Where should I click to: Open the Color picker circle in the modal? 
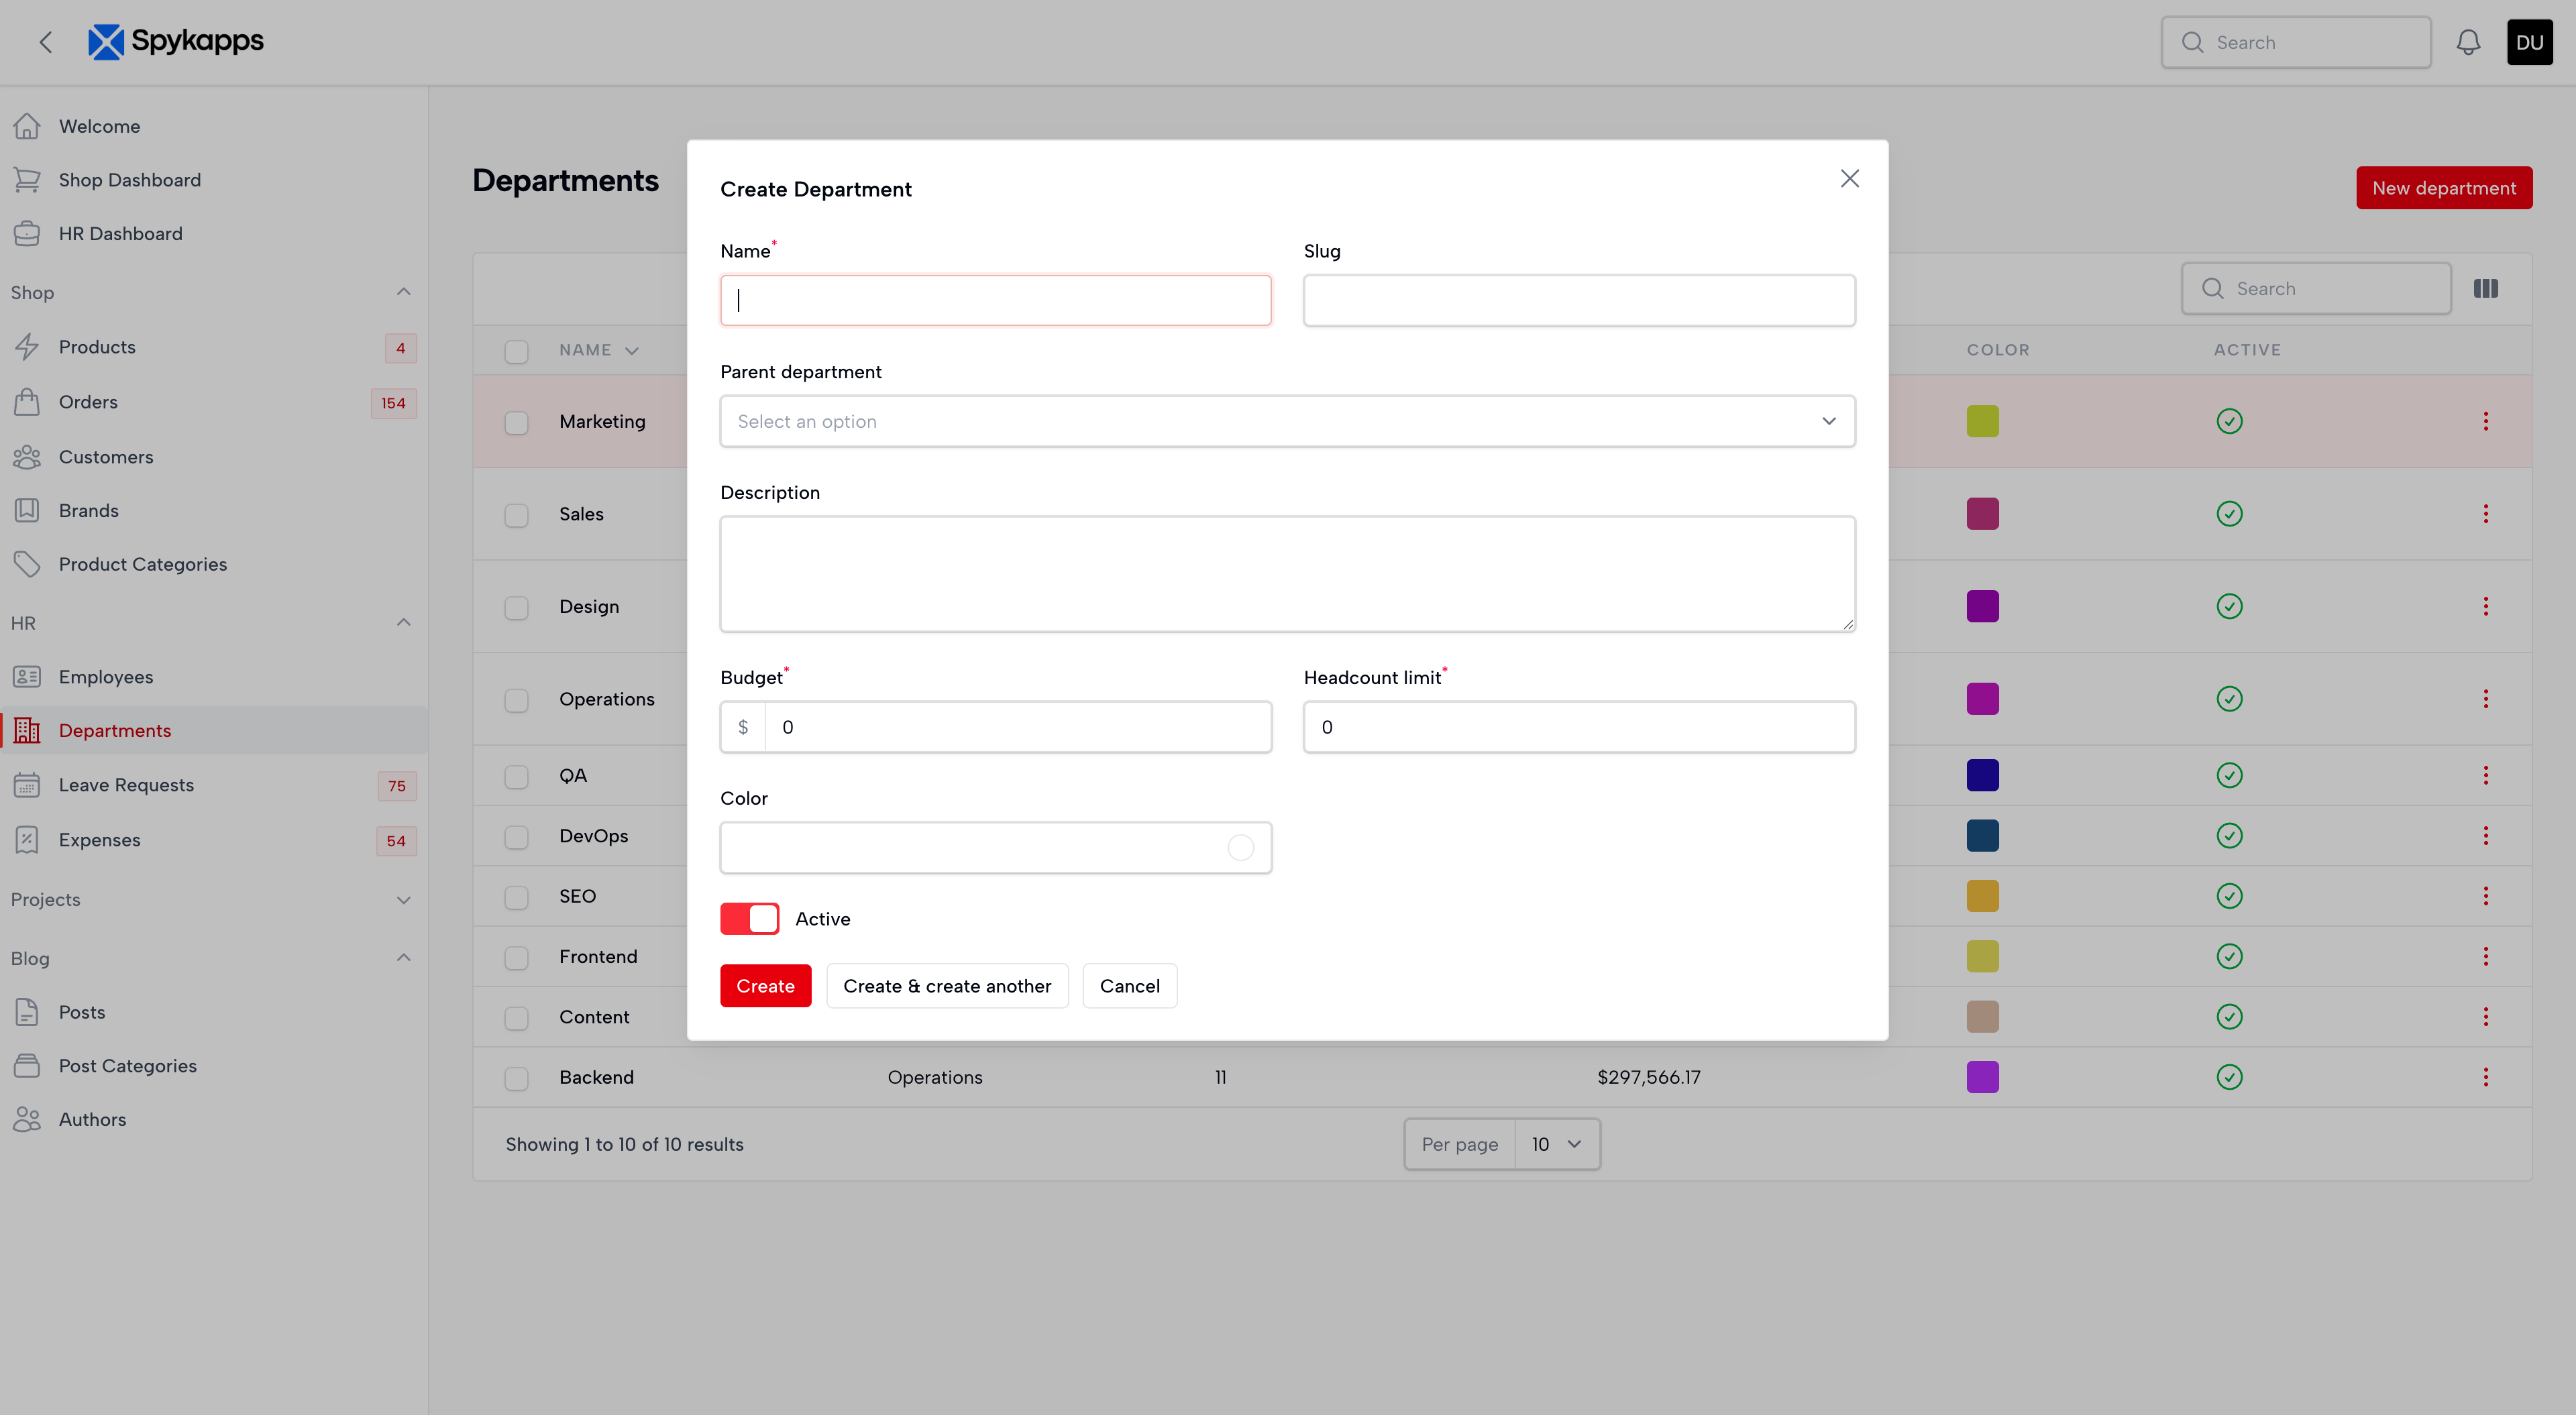point(1241,847)
